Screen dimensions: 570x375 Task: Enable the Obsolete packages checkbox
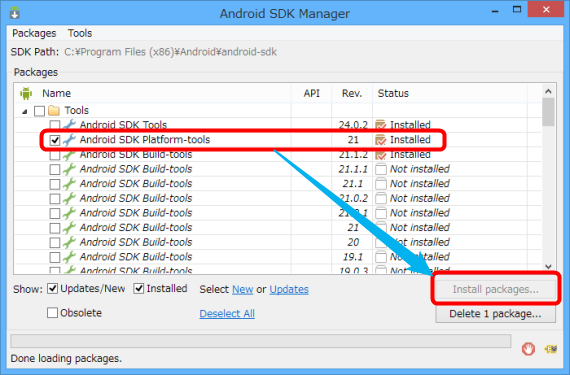(52, 312)
